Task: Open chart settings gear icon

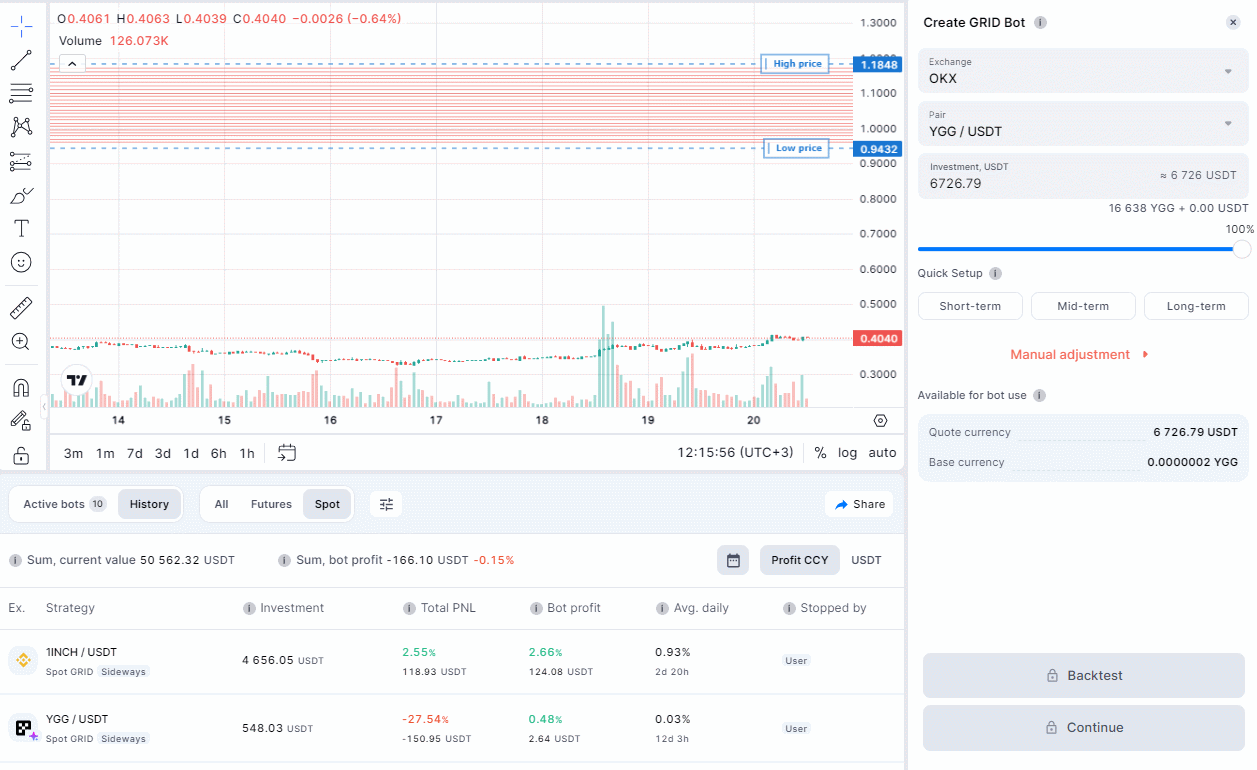Action: (880, 421)
